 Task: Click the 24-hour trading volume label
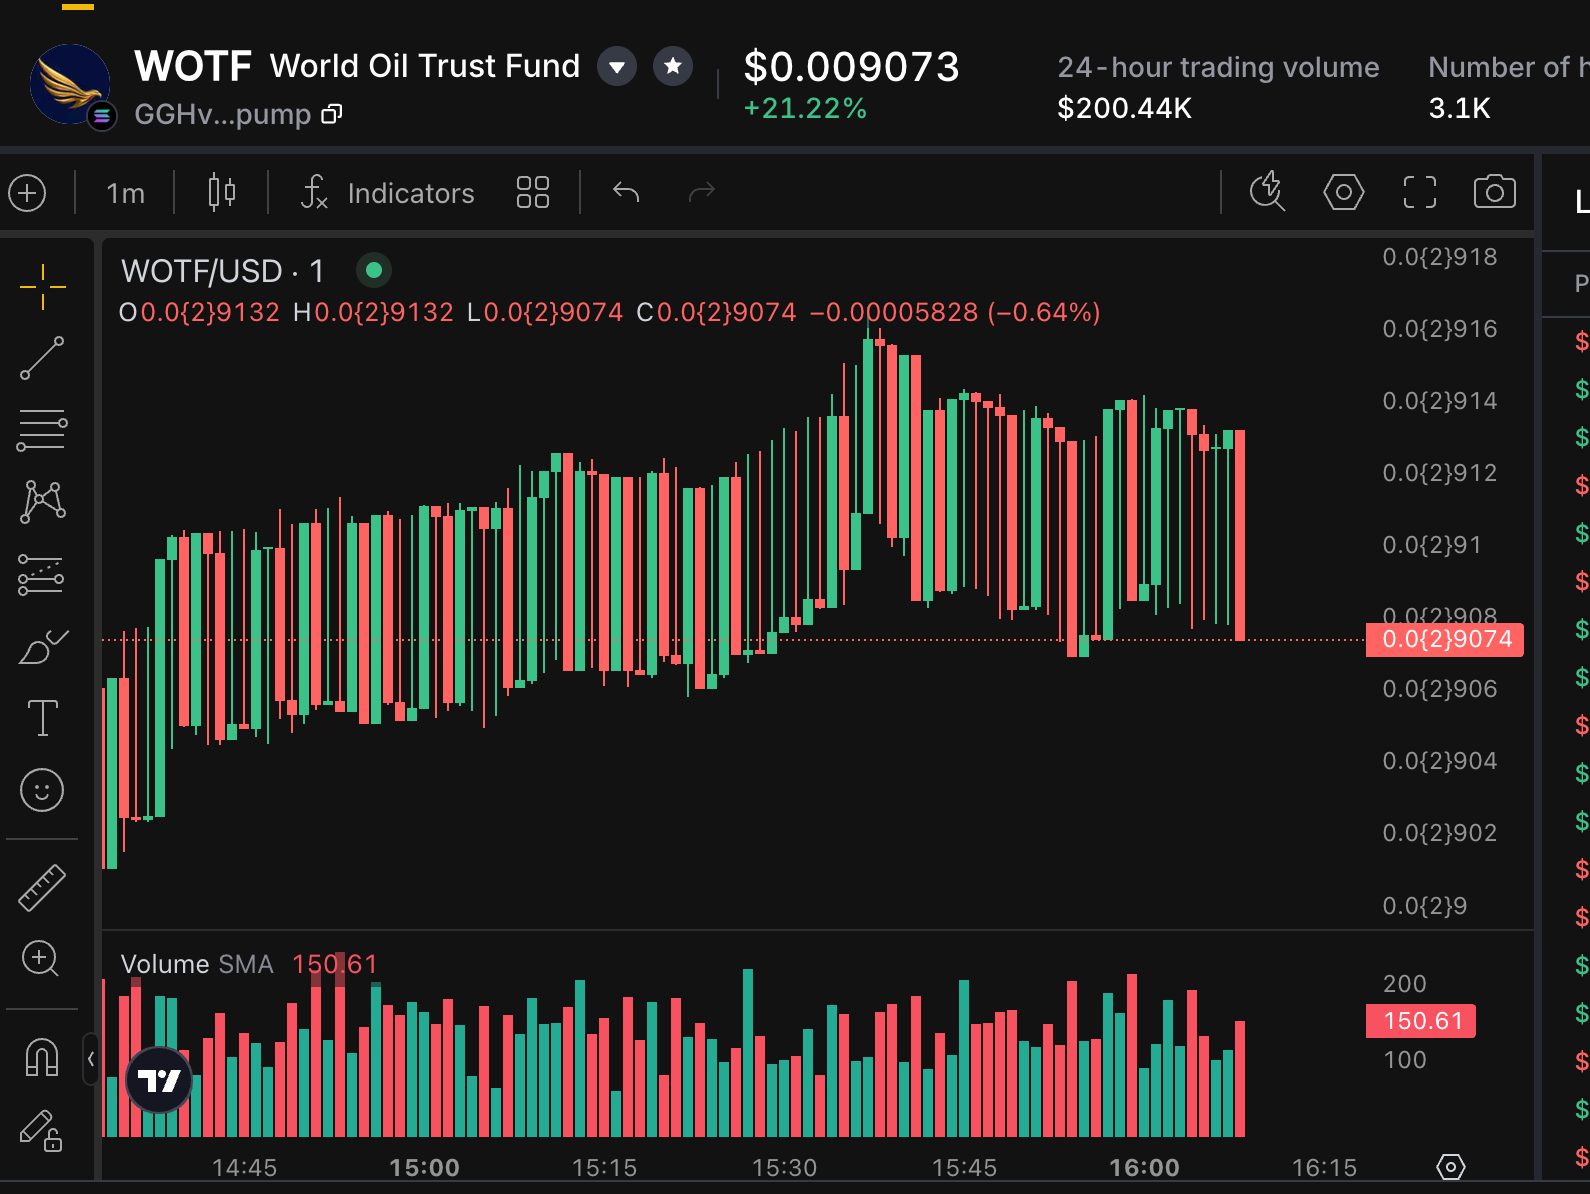click(1218, 67)
